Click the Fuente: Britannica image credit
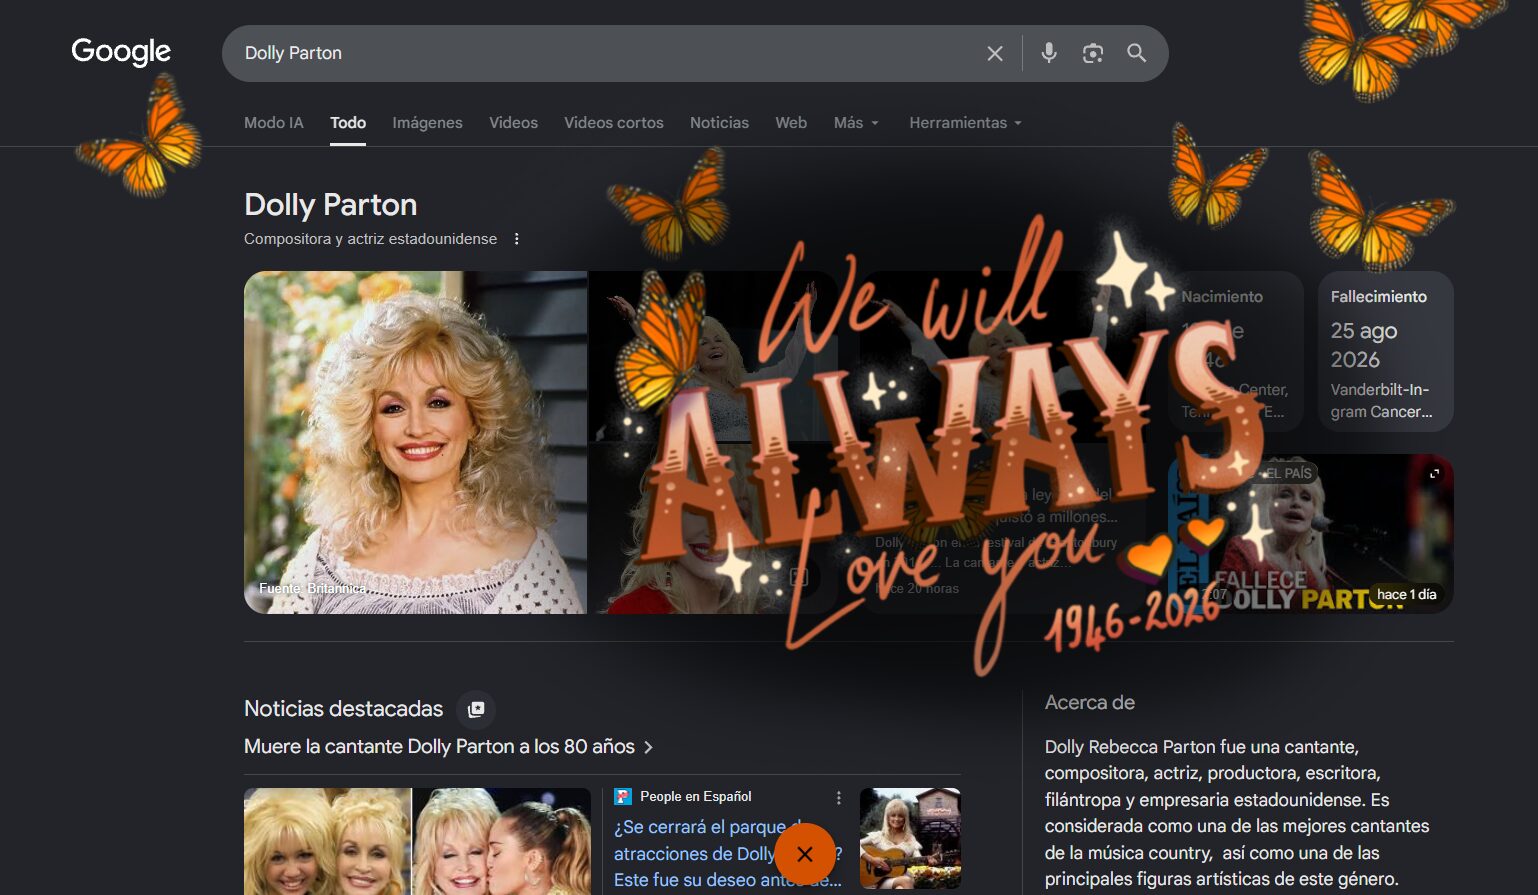Image resolution: width=1538 pixels, height=895 pixels. (x=312, y=589)
